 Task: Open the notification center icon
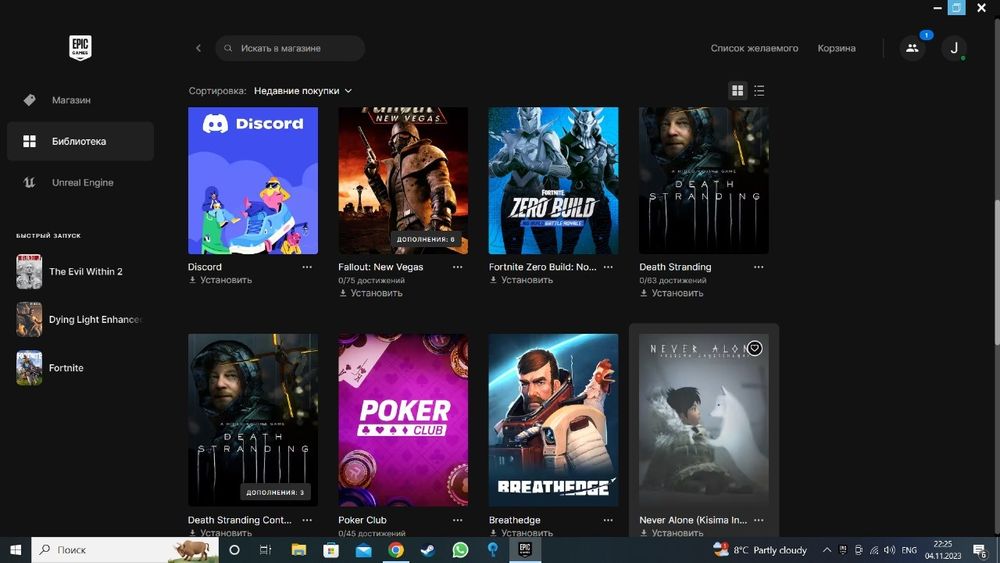[x=981, y=550]
